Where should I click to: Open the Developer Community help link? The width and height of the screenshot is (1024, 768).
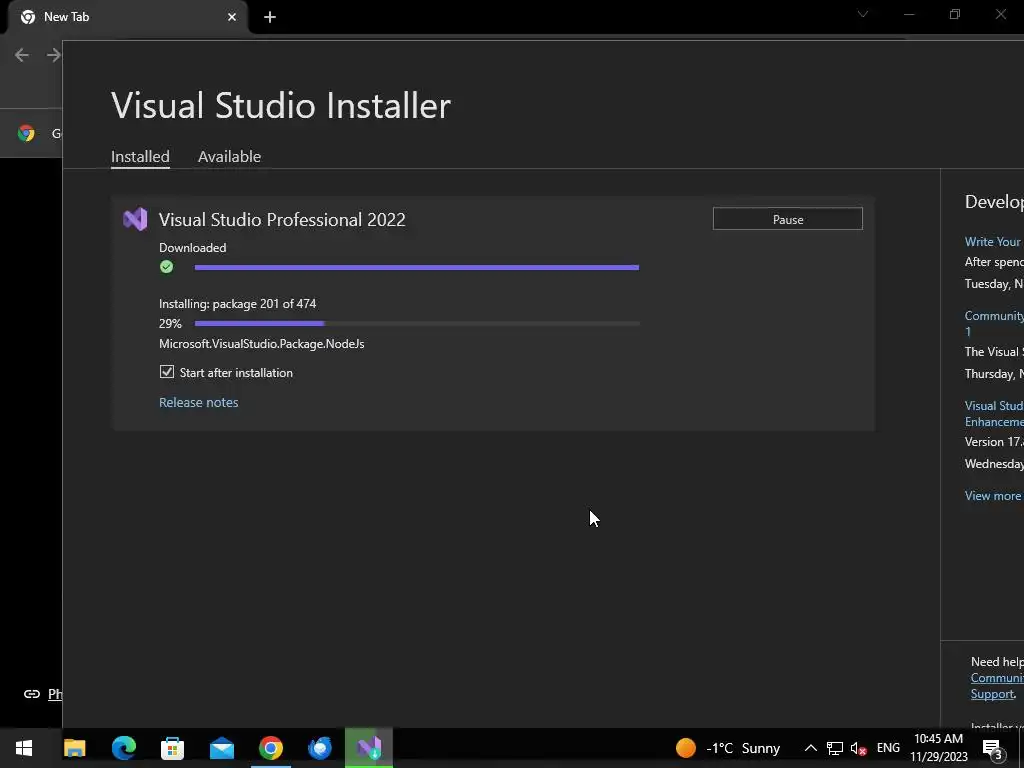tap(997, 678)
